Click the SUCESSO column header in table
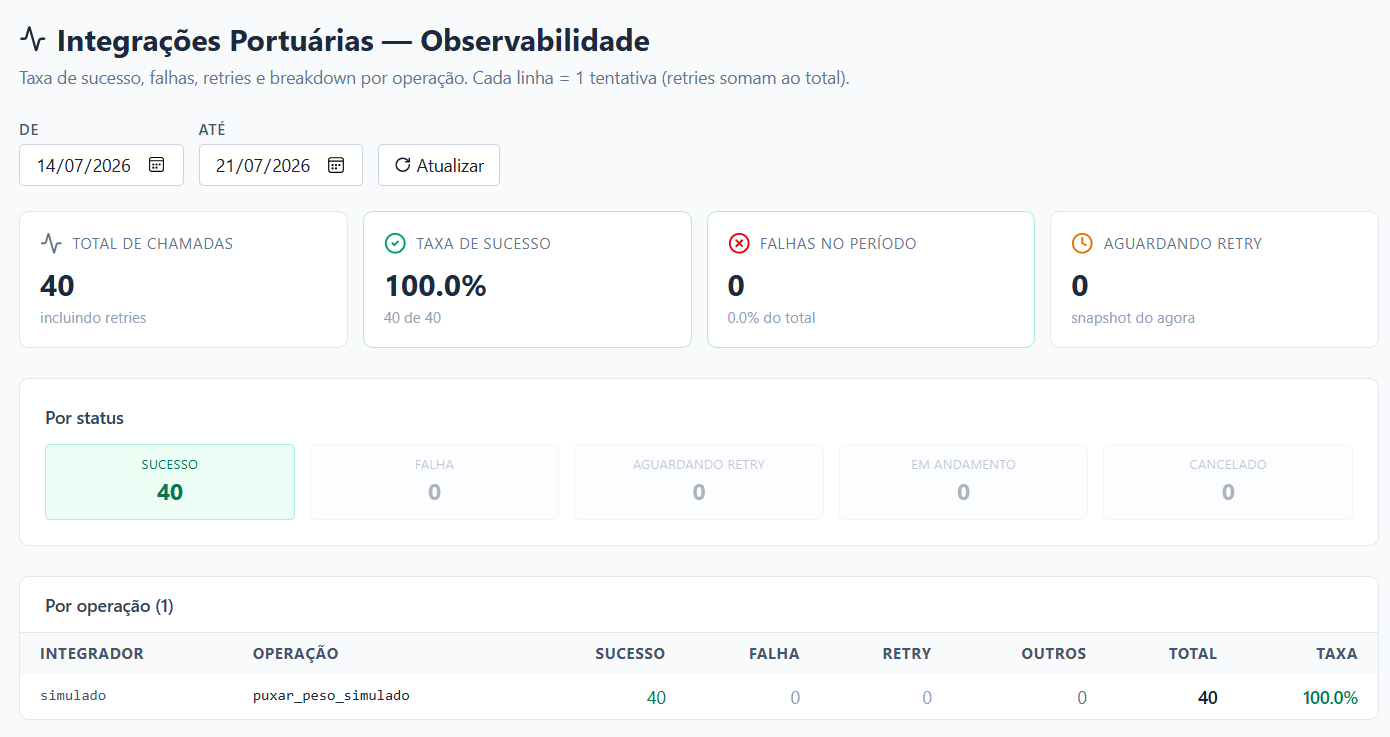1390x737 pixels. pos(630,653)
